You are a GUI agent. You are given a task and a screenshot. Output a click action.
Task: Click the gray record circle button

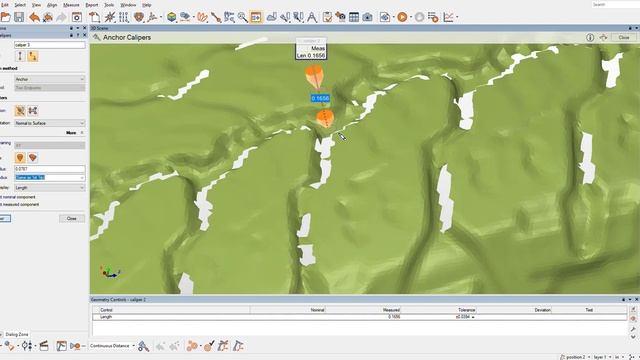click(419, 17)
